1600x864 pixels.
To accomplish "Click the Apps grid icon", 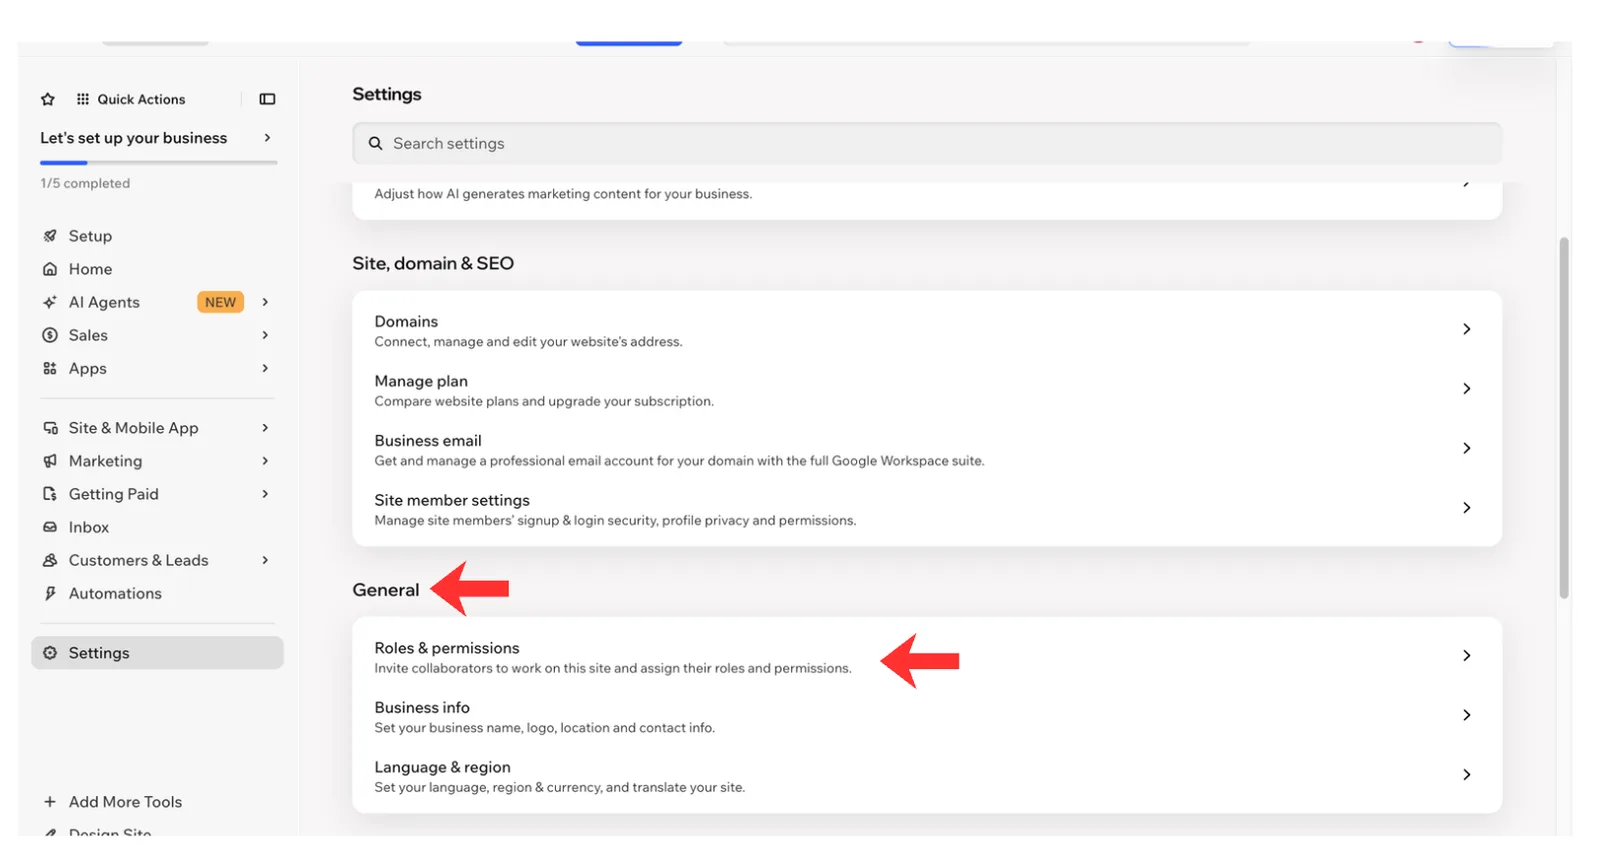I will click(50, 368).
